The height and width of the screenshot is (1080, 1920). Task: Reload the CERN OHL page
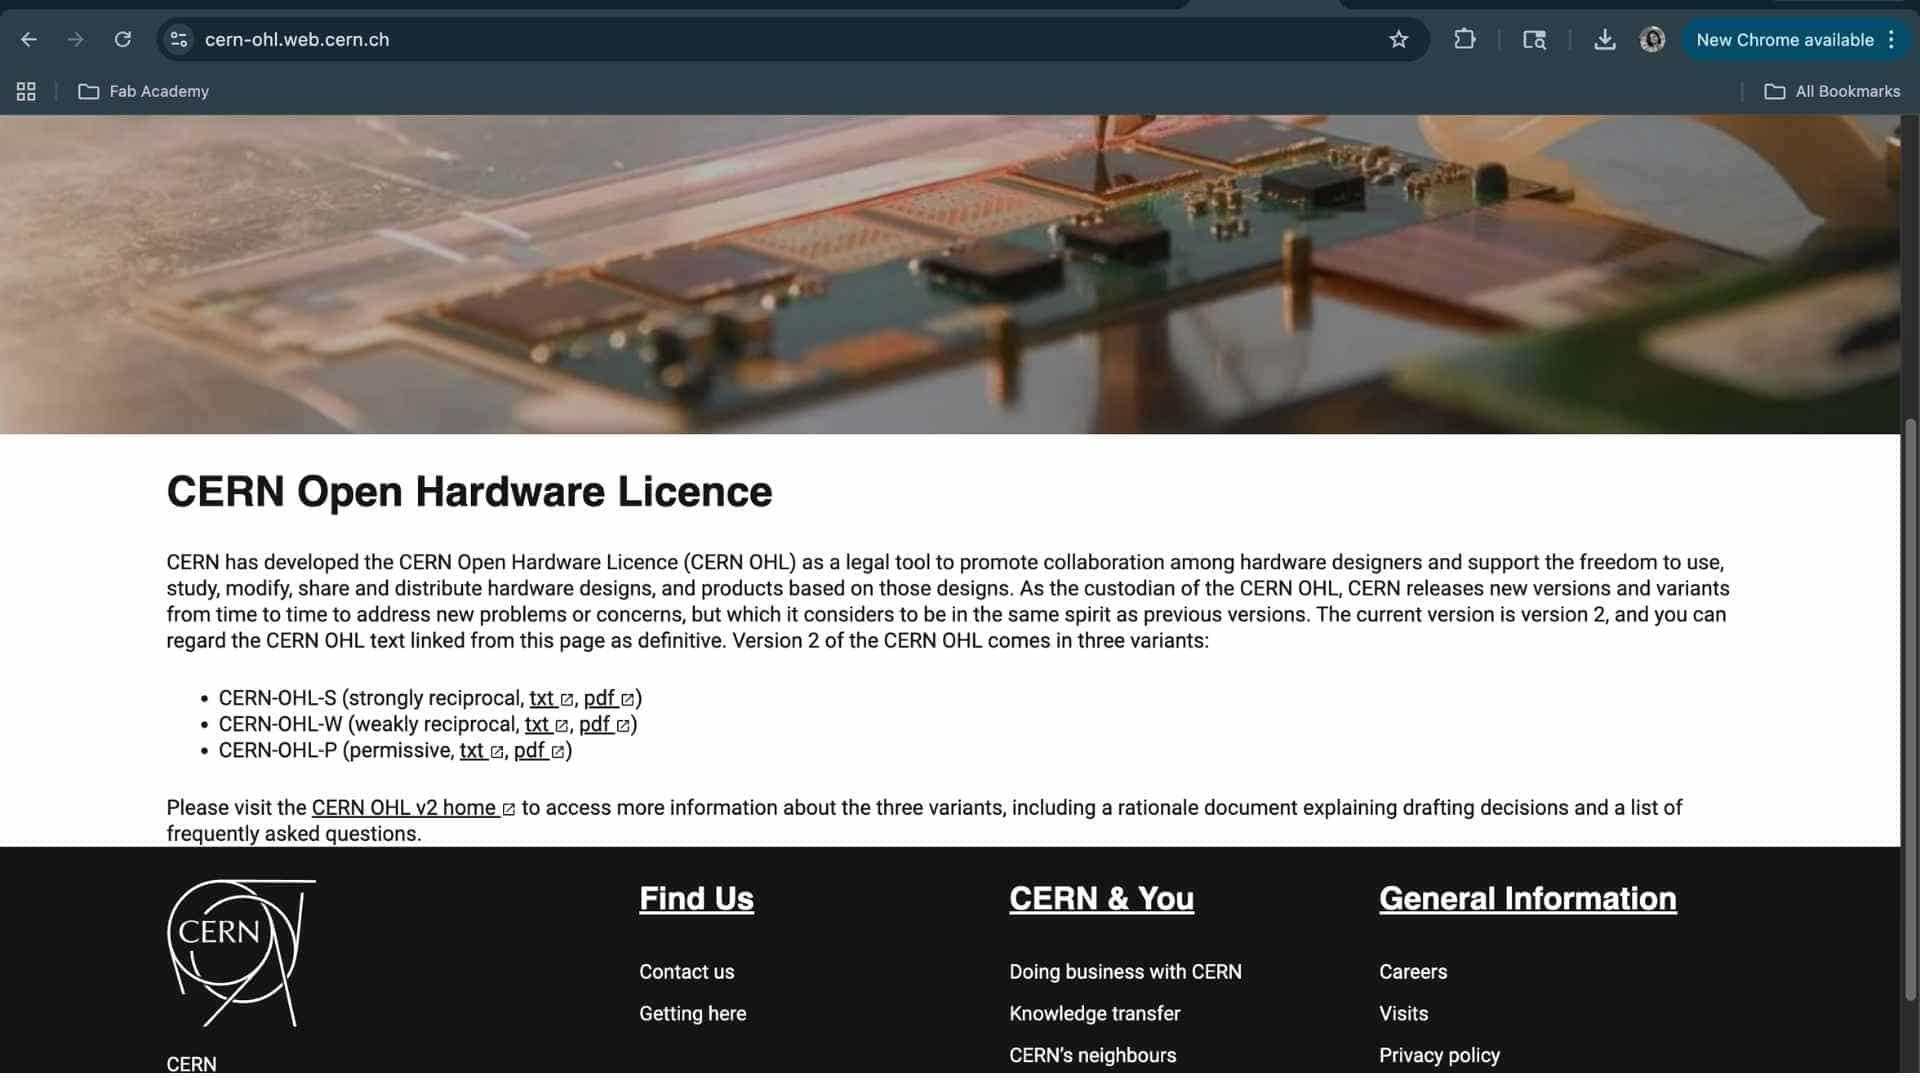point(123,40)
